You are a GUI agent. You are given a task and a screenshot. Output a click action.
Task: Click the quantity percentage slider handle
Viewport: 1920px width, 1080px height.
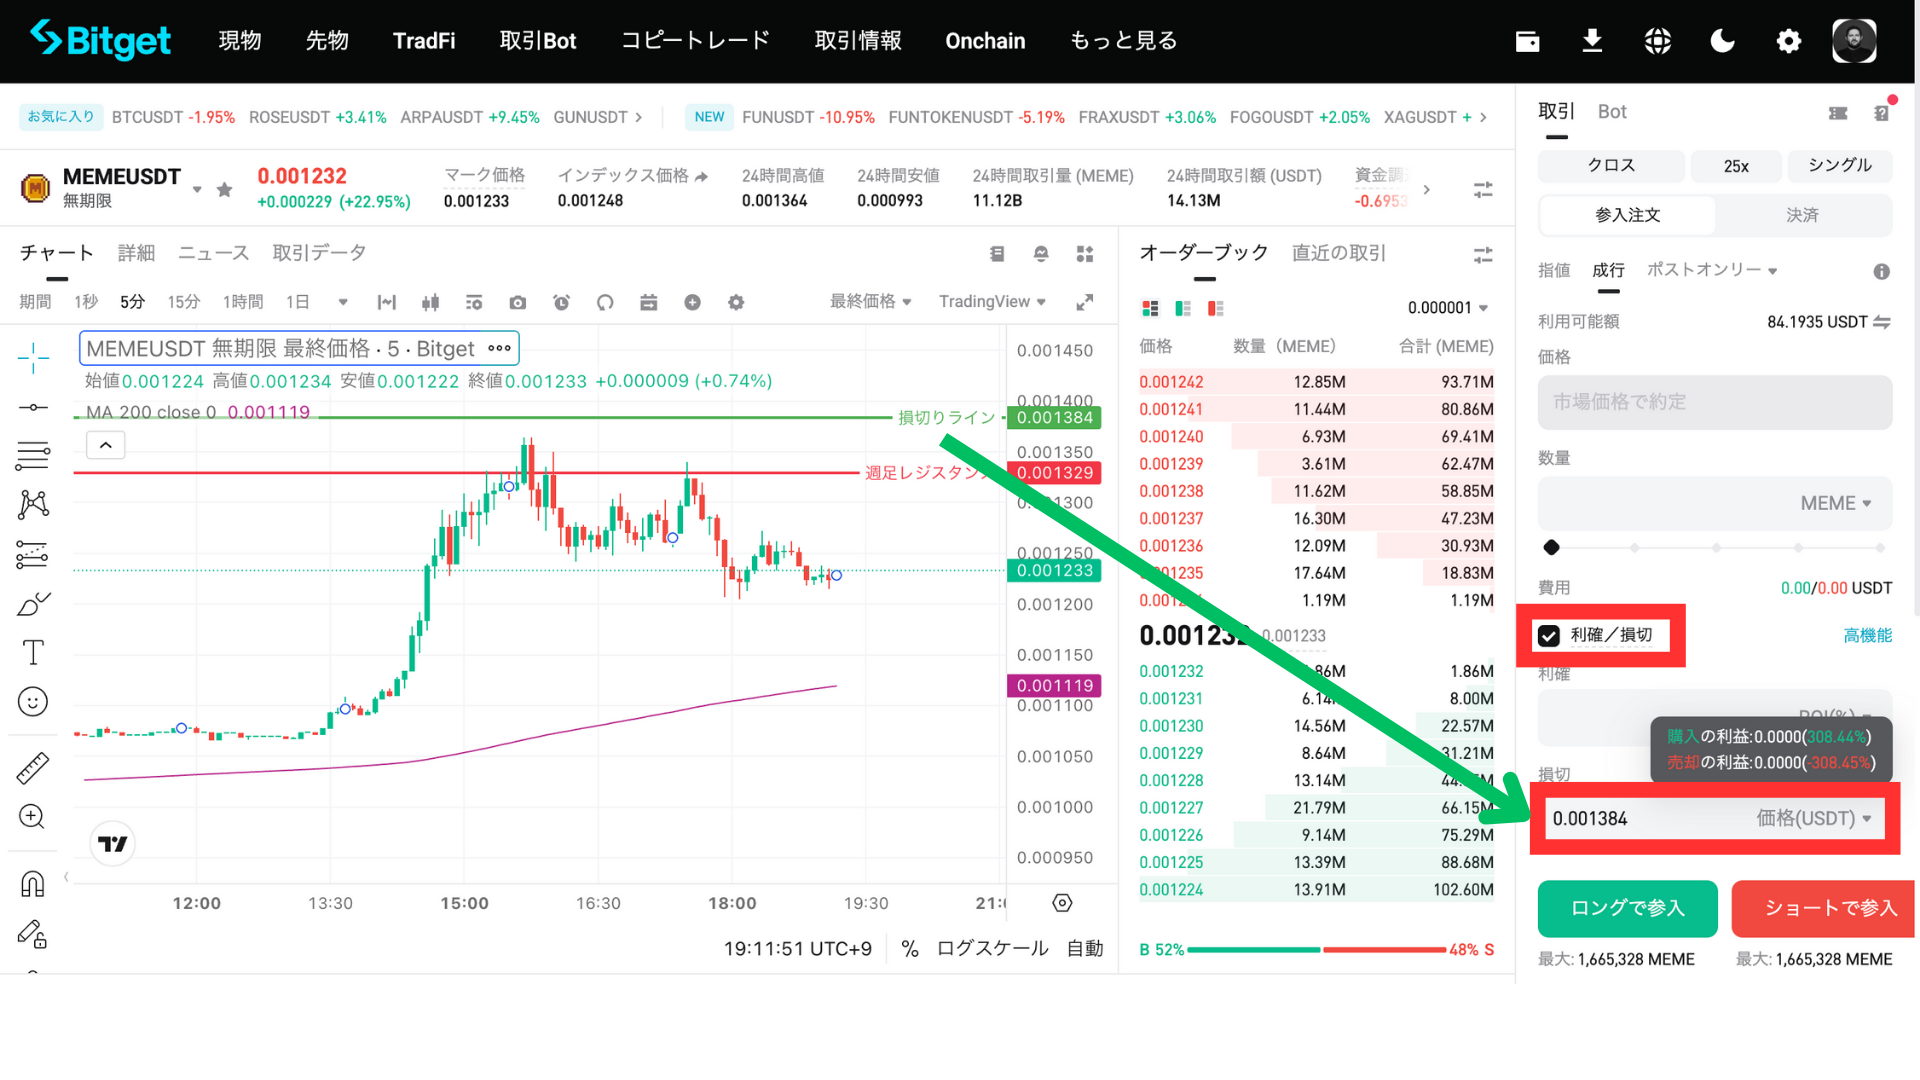(1551, 547)
